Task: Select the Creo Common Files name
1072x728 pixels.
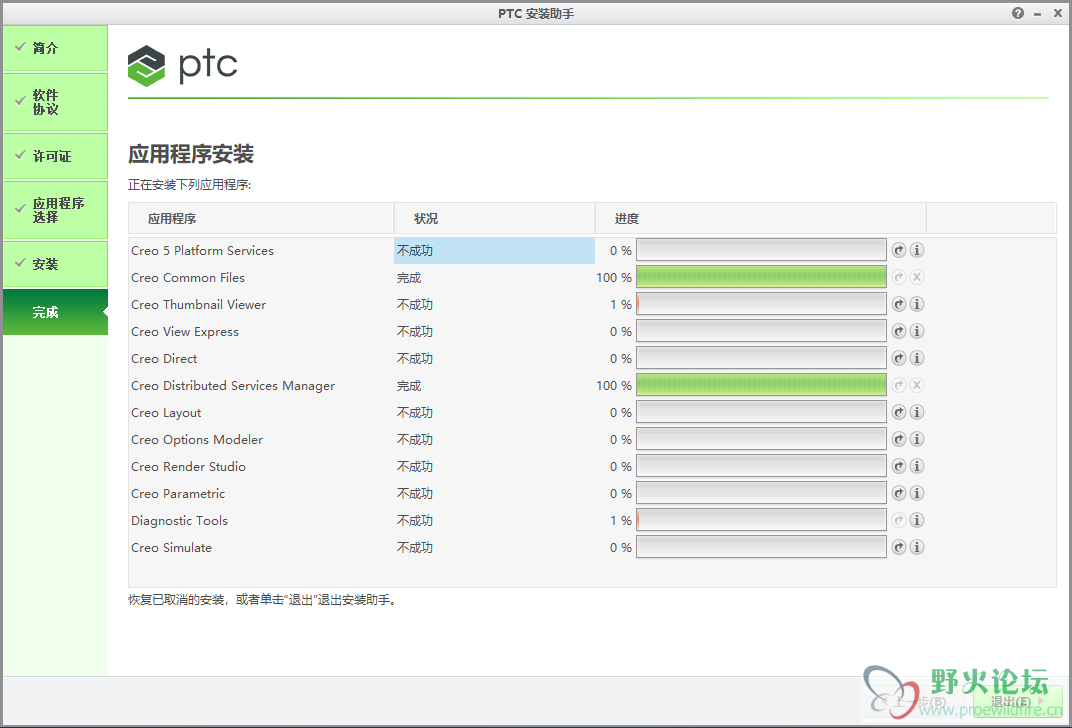Action: [188, 278]
